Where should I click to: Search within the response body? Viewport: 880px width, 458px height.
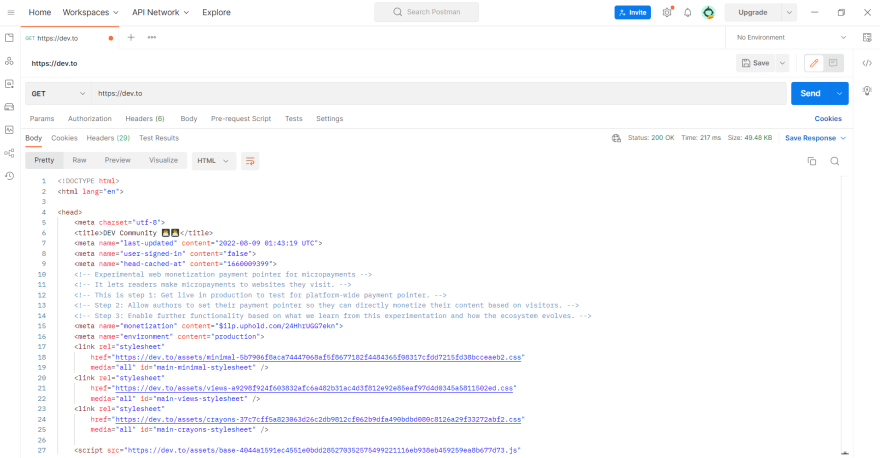coord(835,161)
